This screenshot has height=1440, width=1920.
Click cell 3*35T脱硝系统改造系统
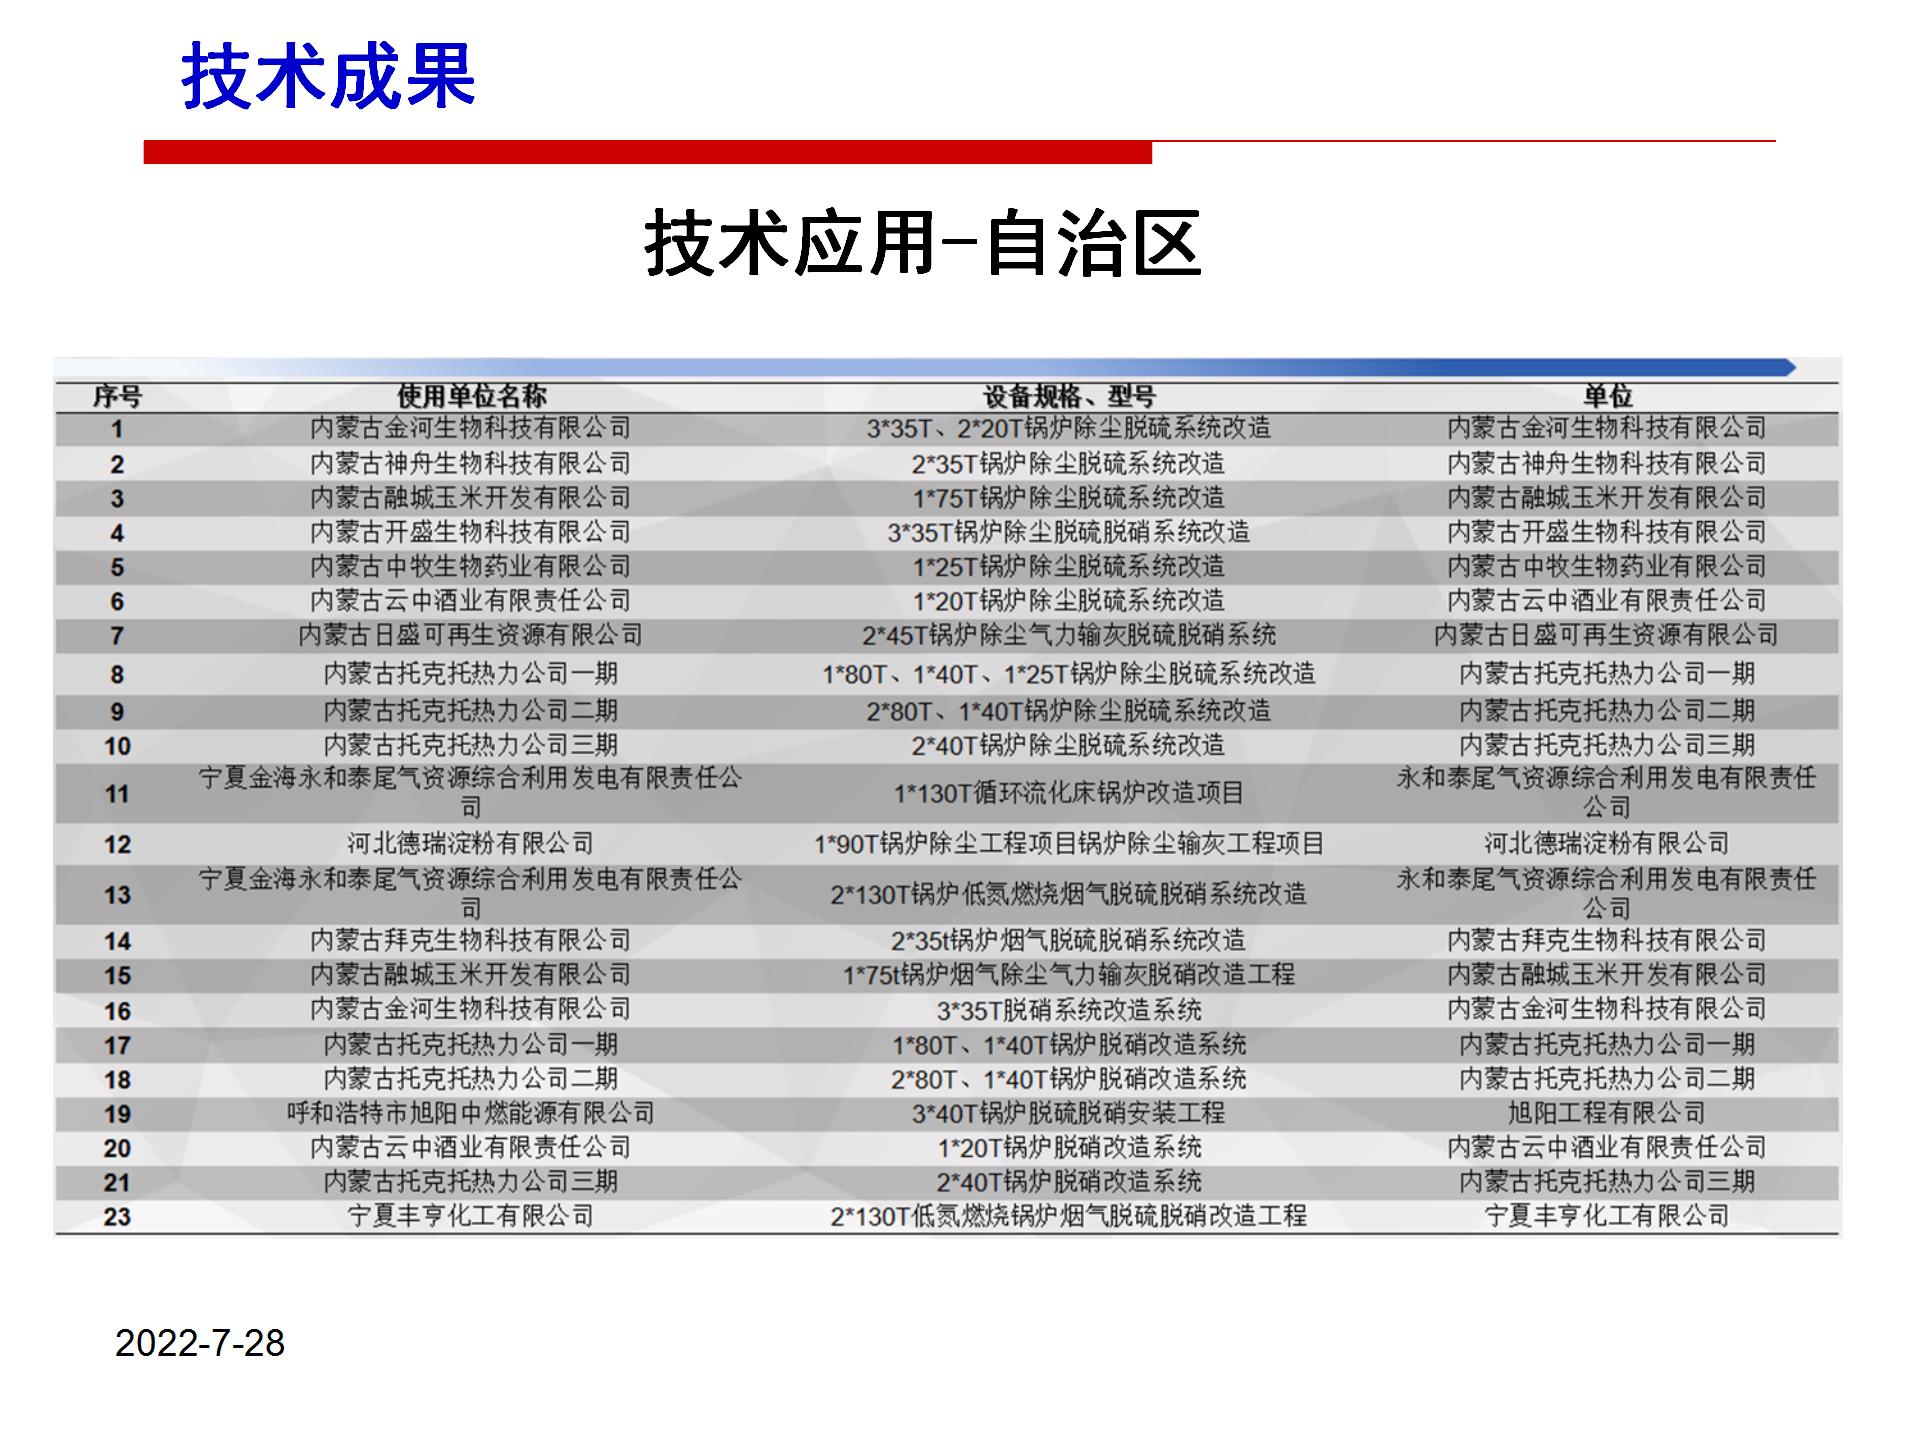tap(1069, 1010)
